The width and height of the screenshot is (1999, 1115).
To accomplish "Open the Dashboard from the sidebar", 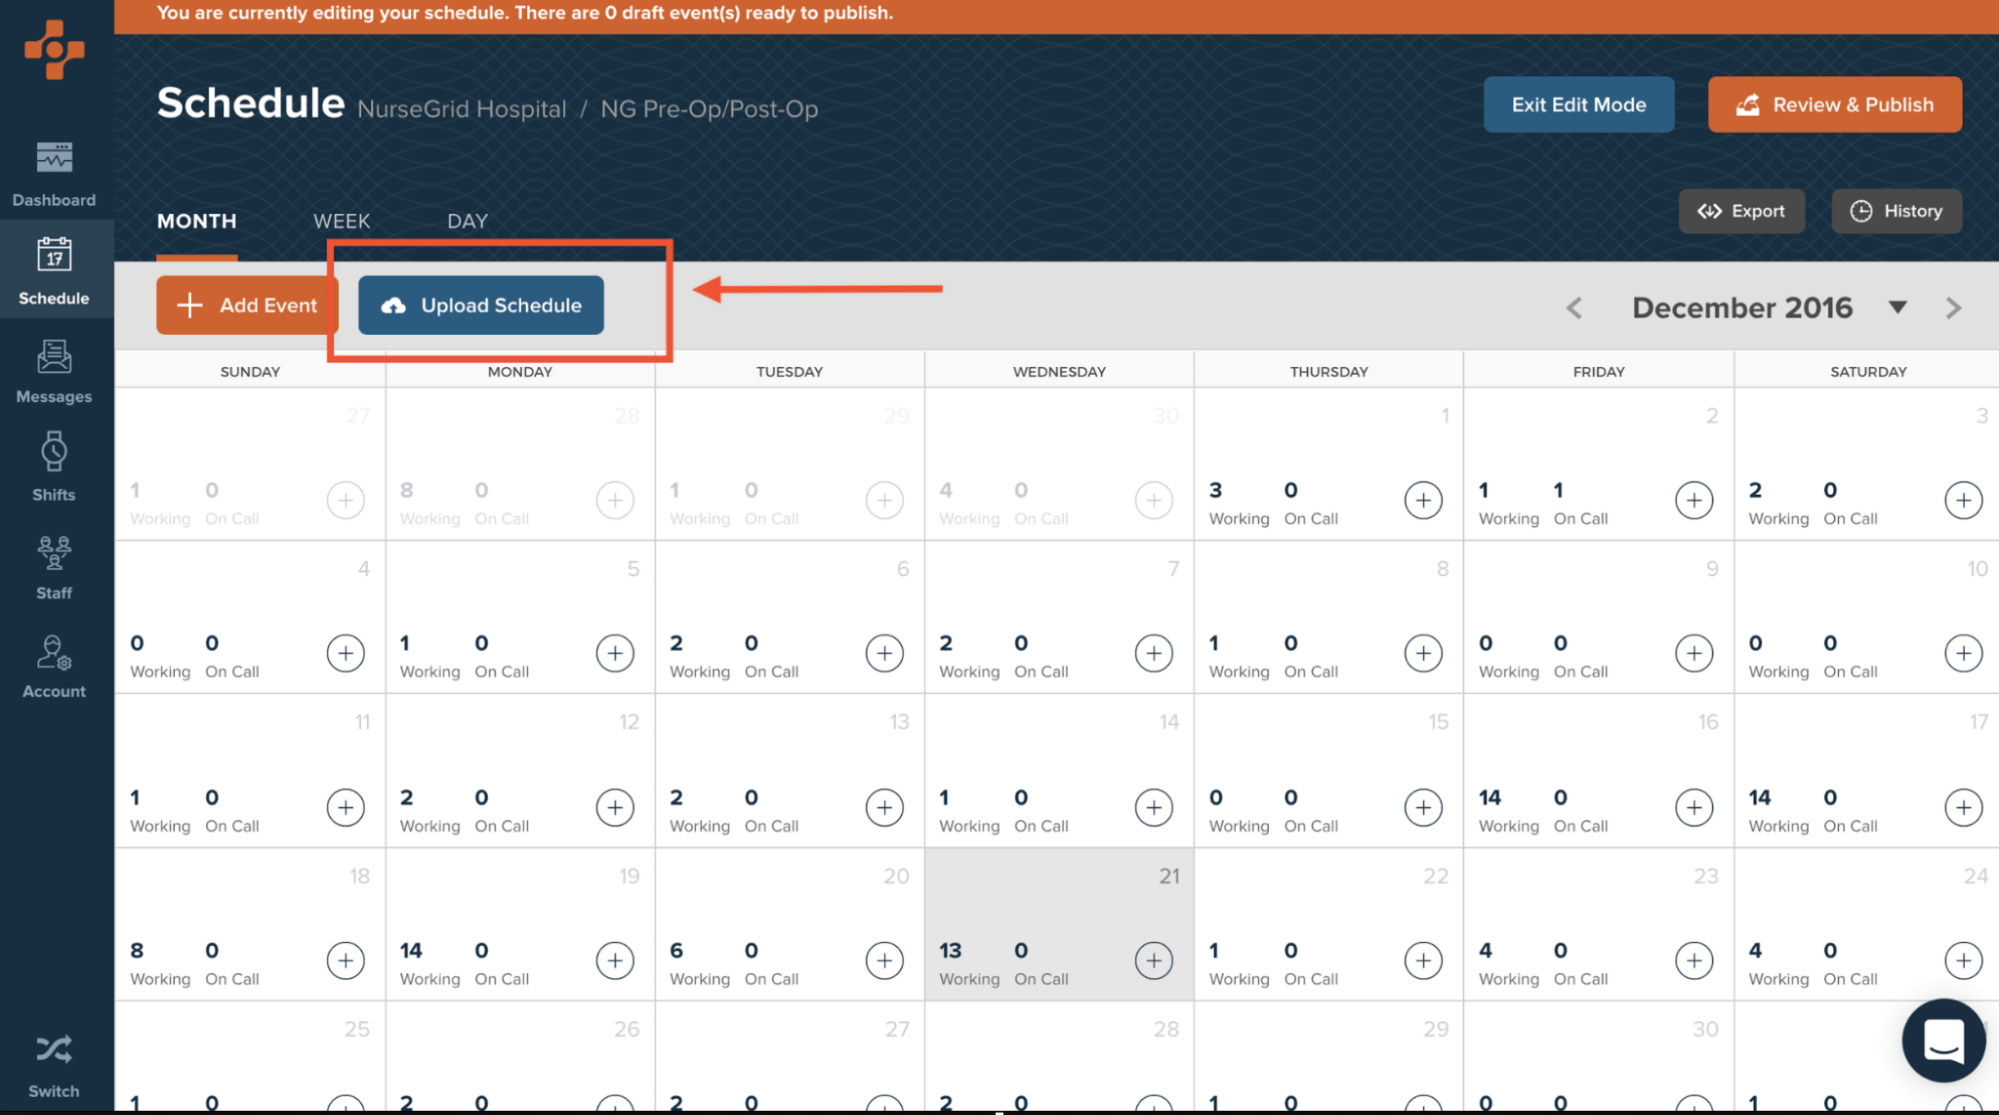I will coord(54,173).
